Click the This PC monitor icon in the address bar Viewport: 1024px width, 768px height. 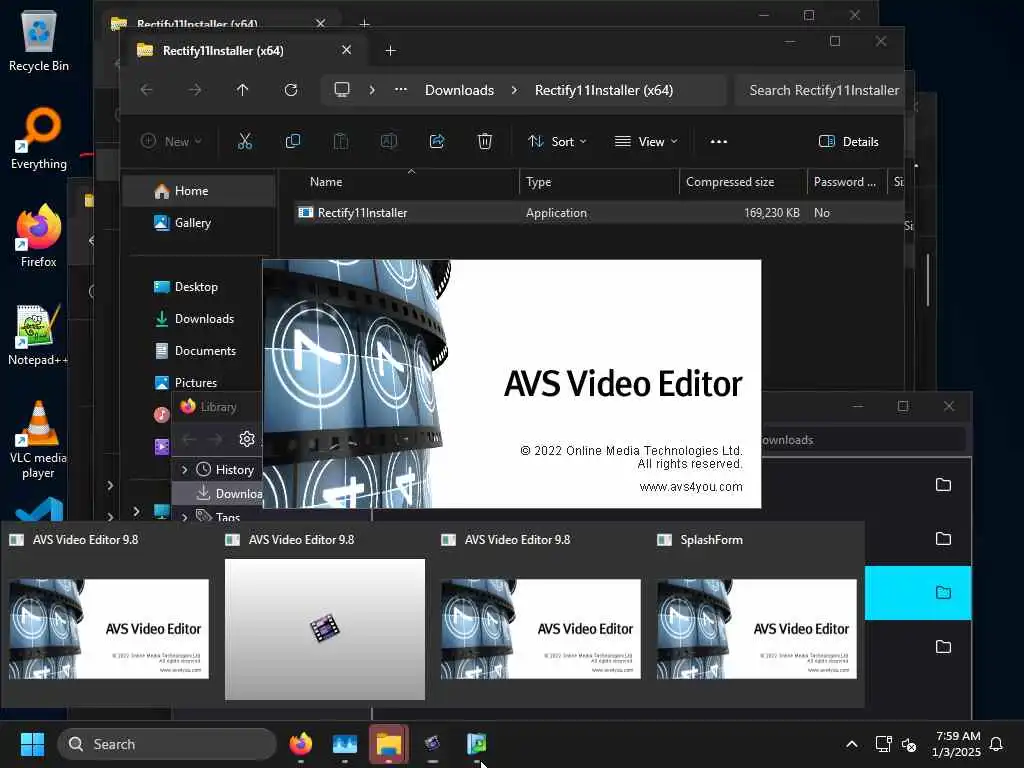(x=342, y=89)
